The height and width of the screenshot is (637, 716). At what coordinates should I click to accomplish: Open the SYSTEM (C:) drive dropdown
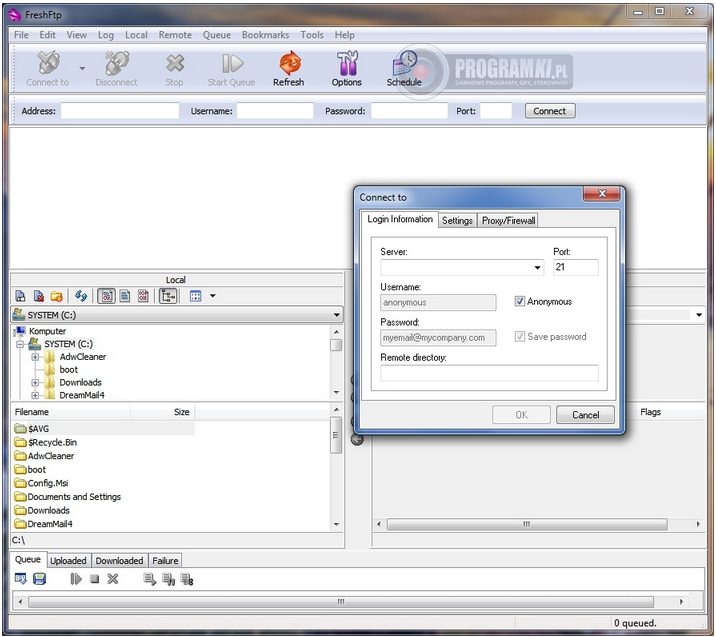[337, 315]
